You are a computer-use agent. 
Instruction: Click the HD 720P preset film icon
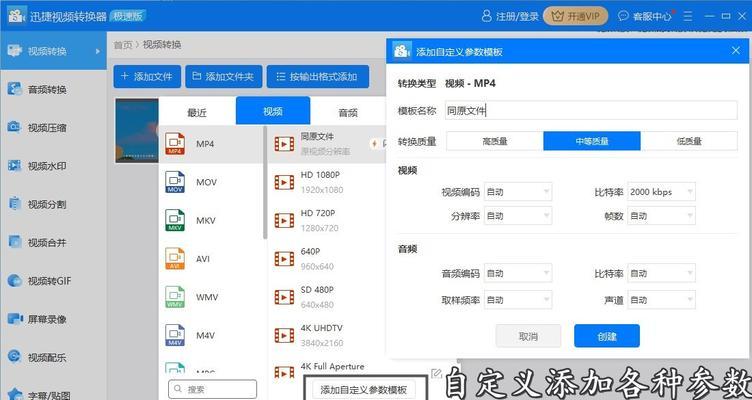click(x=284, y=221)
